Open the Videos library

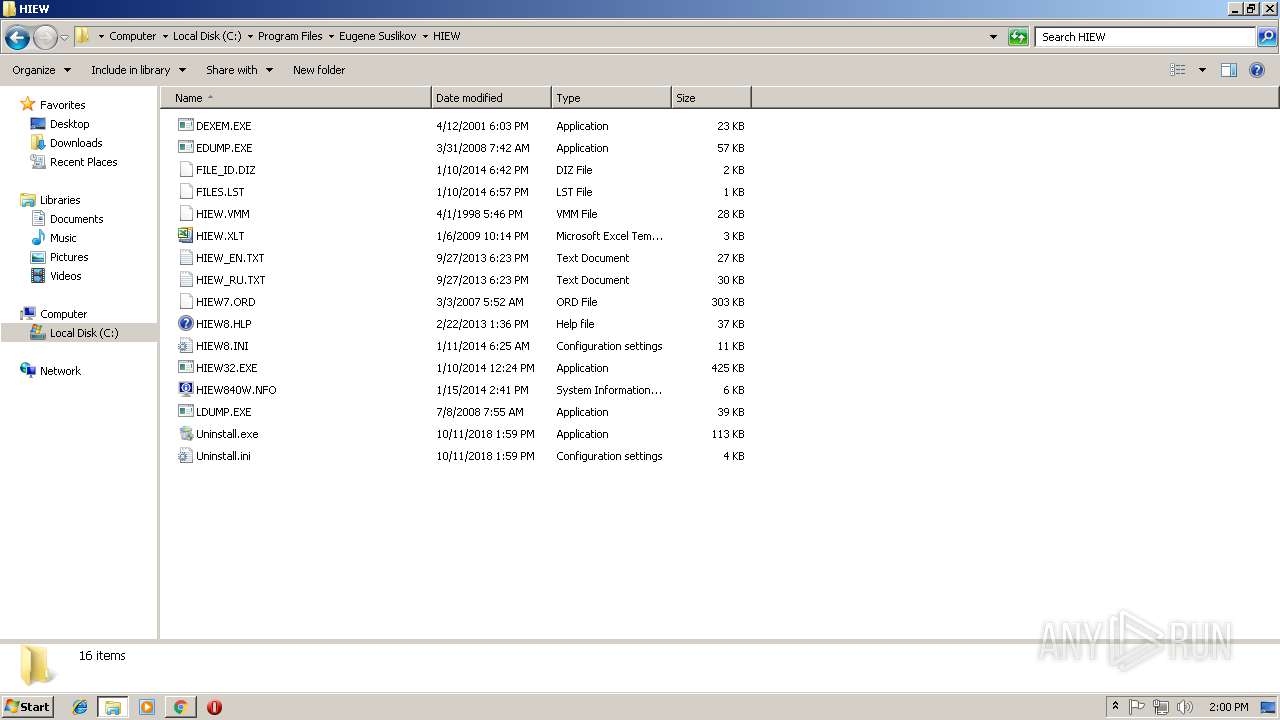click(x=66, y=276)
